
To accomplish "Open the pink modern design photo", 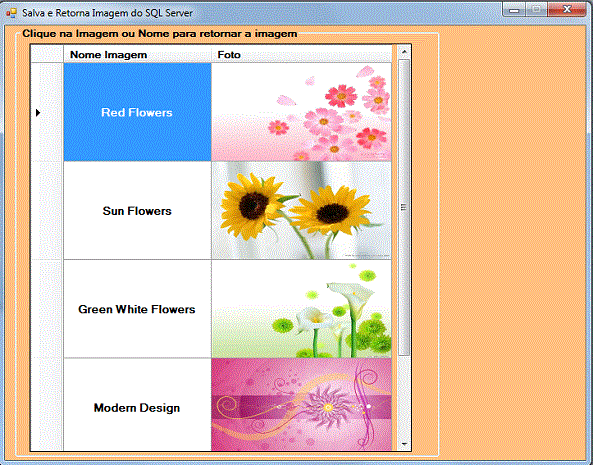I will pyautogui.click(x=301, y=405).
